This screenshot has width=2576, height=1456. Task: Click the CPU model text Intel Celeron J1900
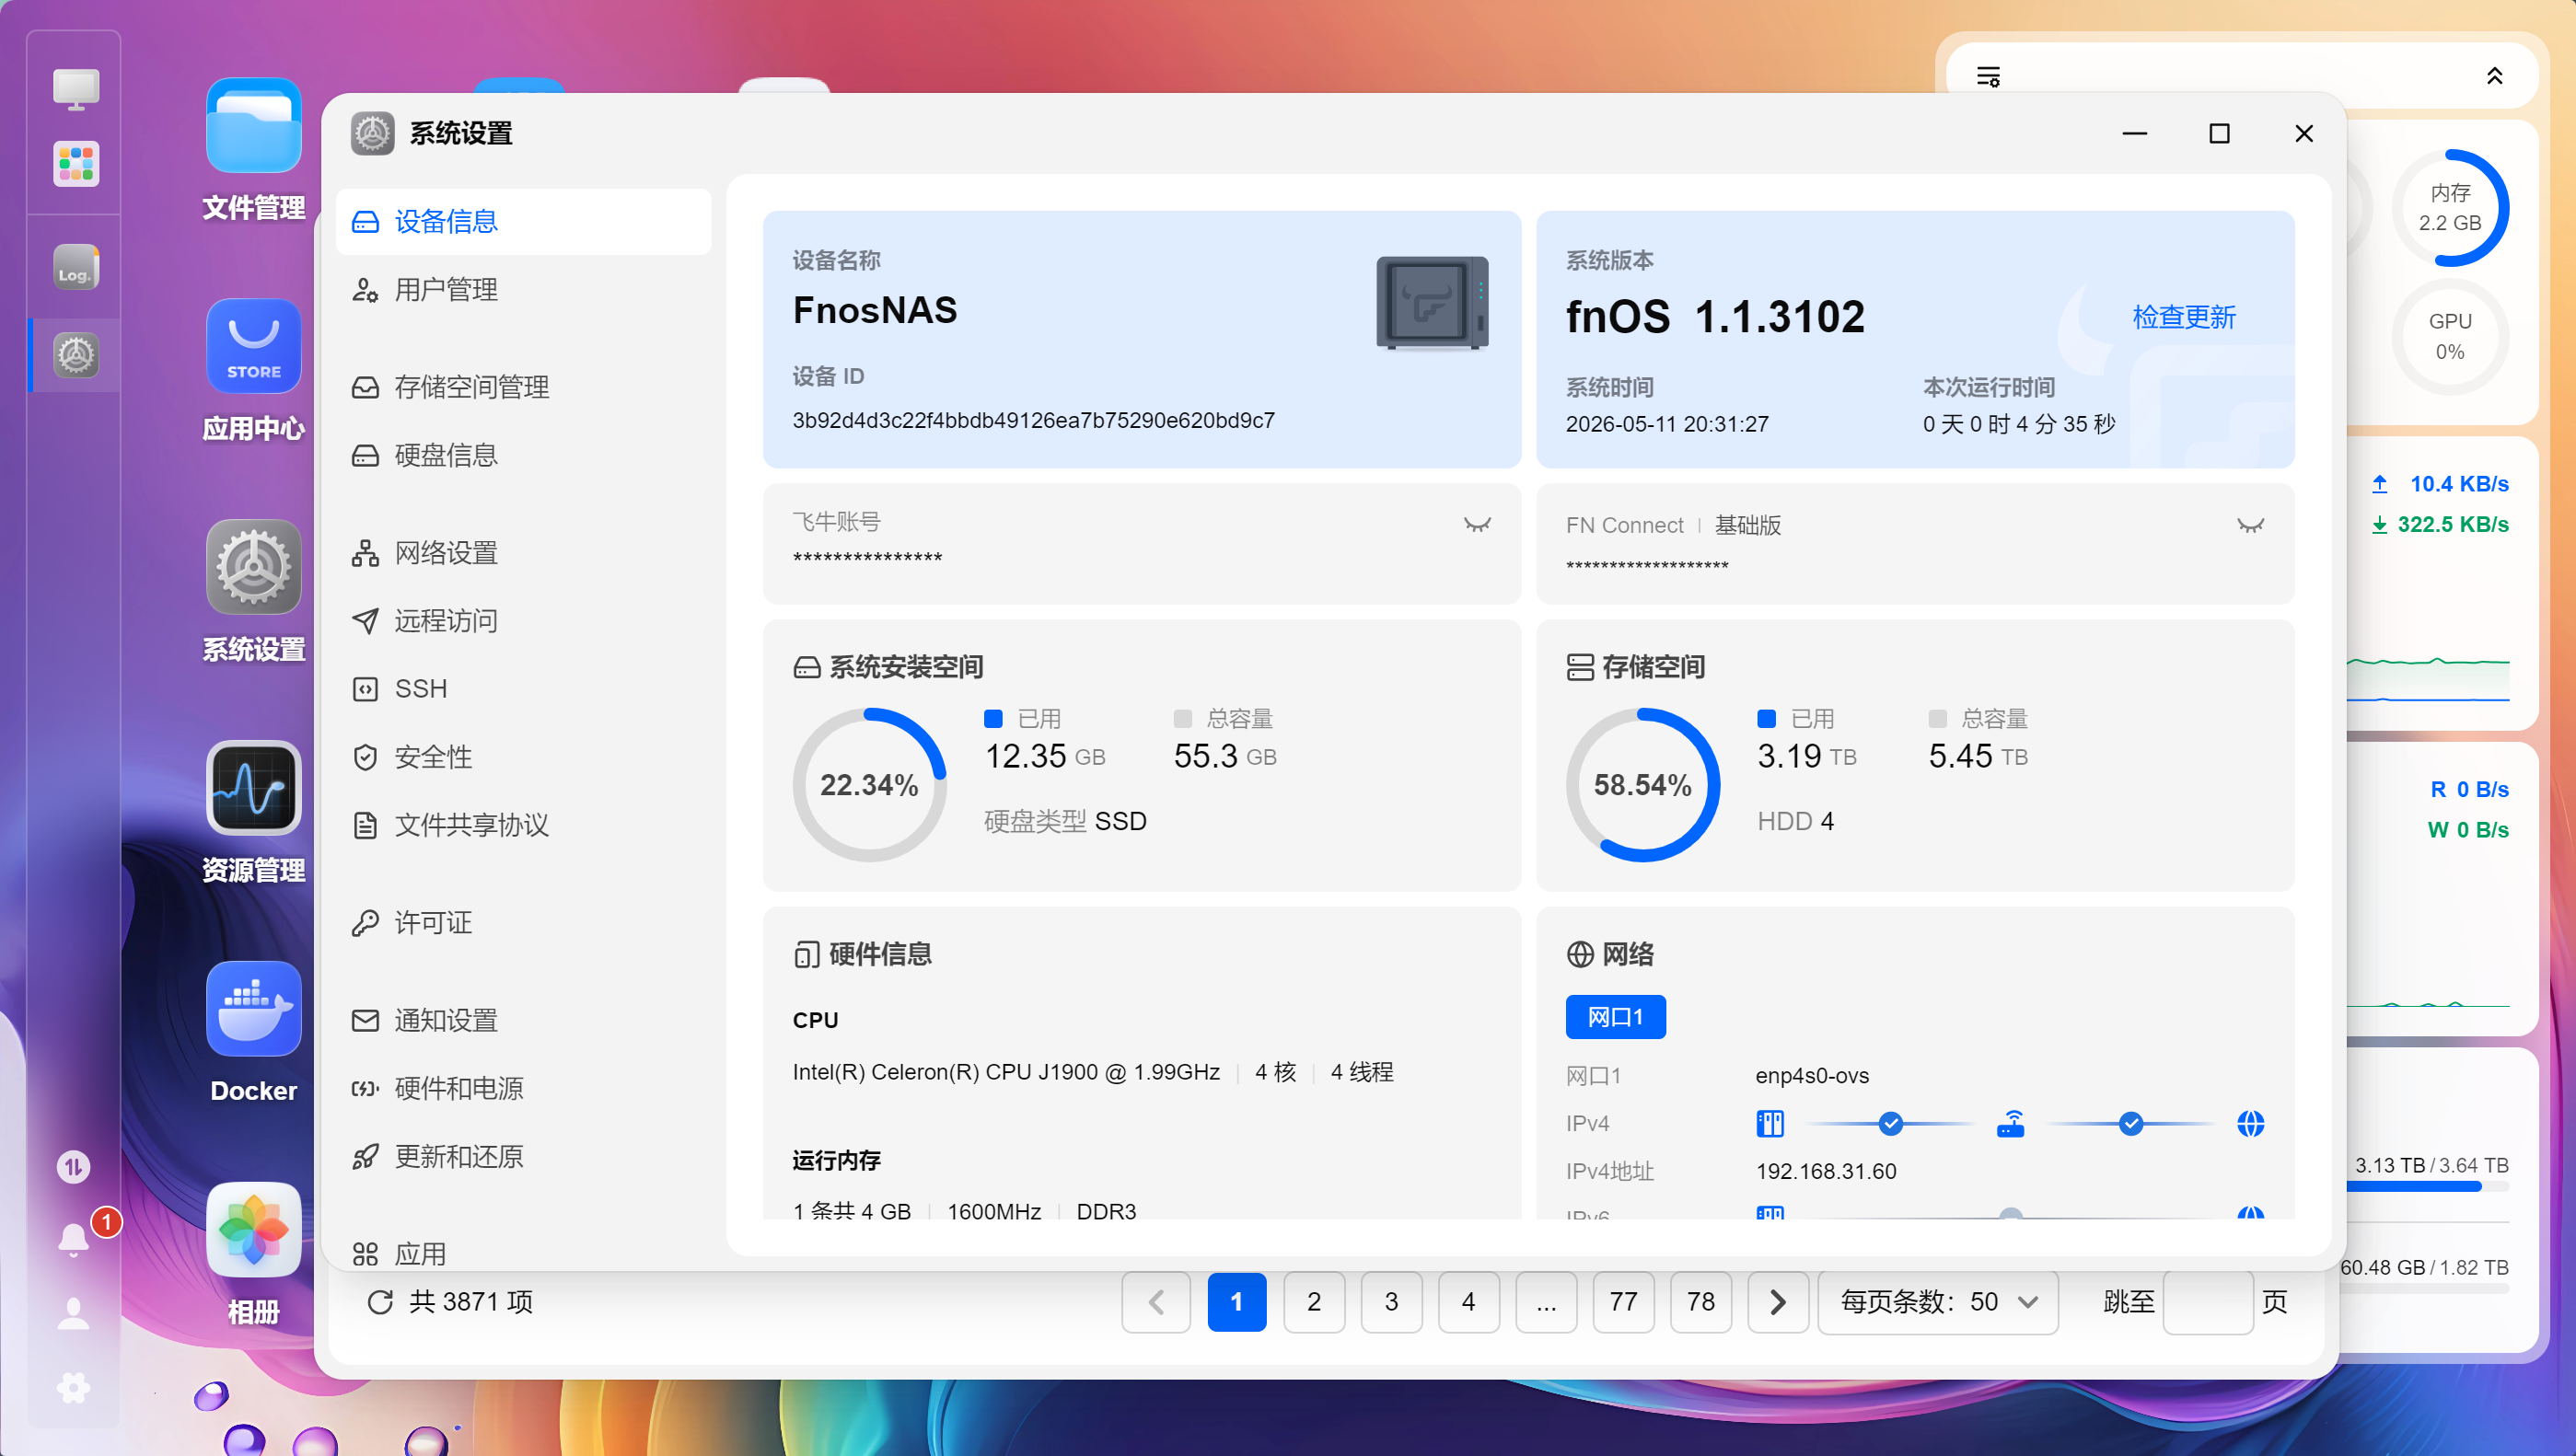(1006, 1072)
